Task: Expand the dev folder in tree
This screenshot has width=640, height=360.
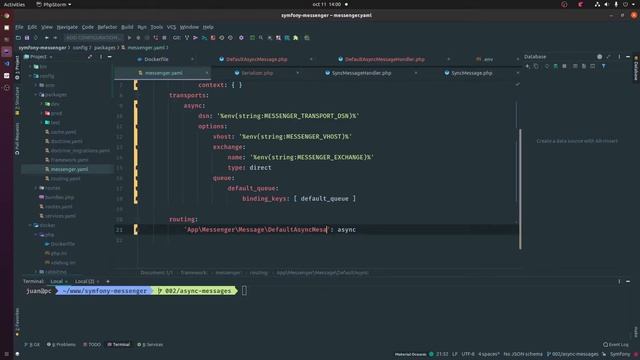Action: (x=42, y=104)
